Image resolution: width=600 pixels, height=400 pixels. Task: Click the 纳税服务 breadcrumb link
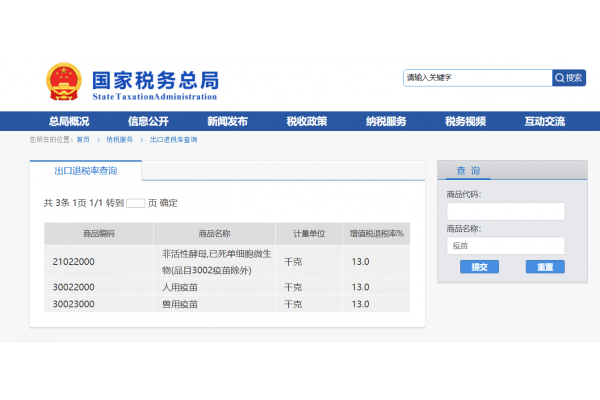click(x=119, y=140)
